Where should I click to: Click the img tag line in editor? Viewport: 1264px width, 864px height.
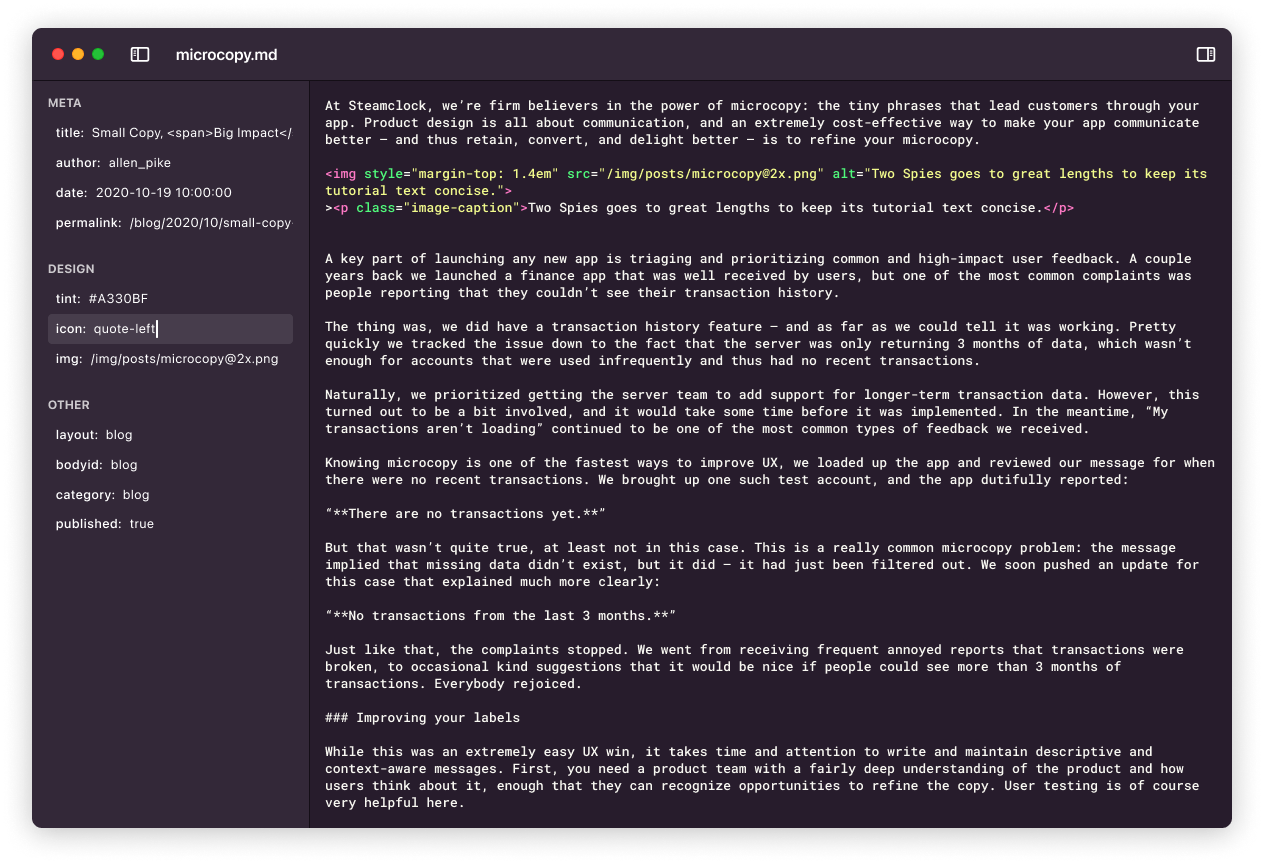tap(766, 182)
